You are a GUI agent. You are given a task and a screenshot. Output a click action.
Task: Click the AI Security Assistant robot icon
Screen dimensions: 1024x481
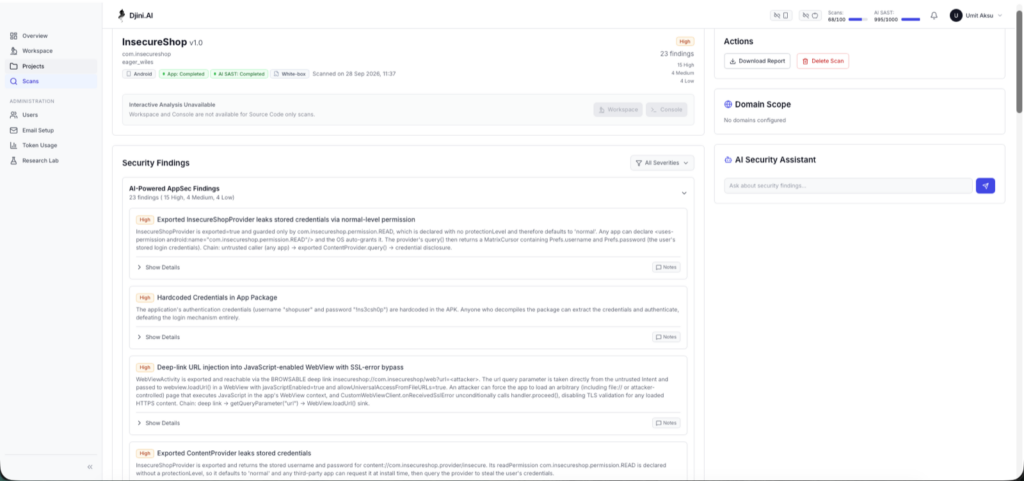click(728, 160)
